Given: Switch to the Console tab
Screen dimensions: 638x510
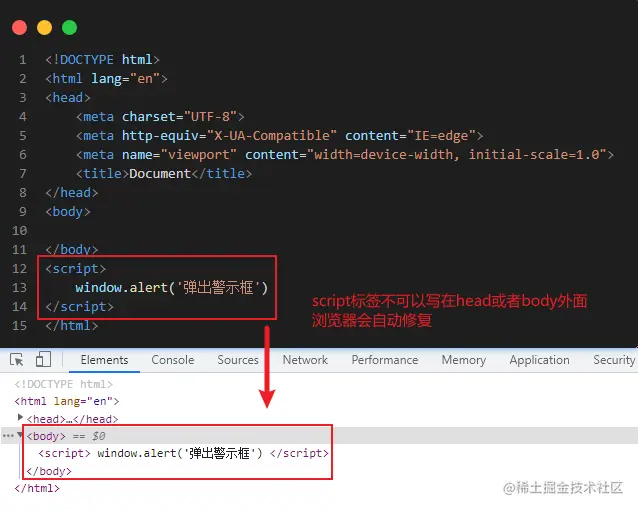Looking at the screenshot, I should [x=173, y=360].
